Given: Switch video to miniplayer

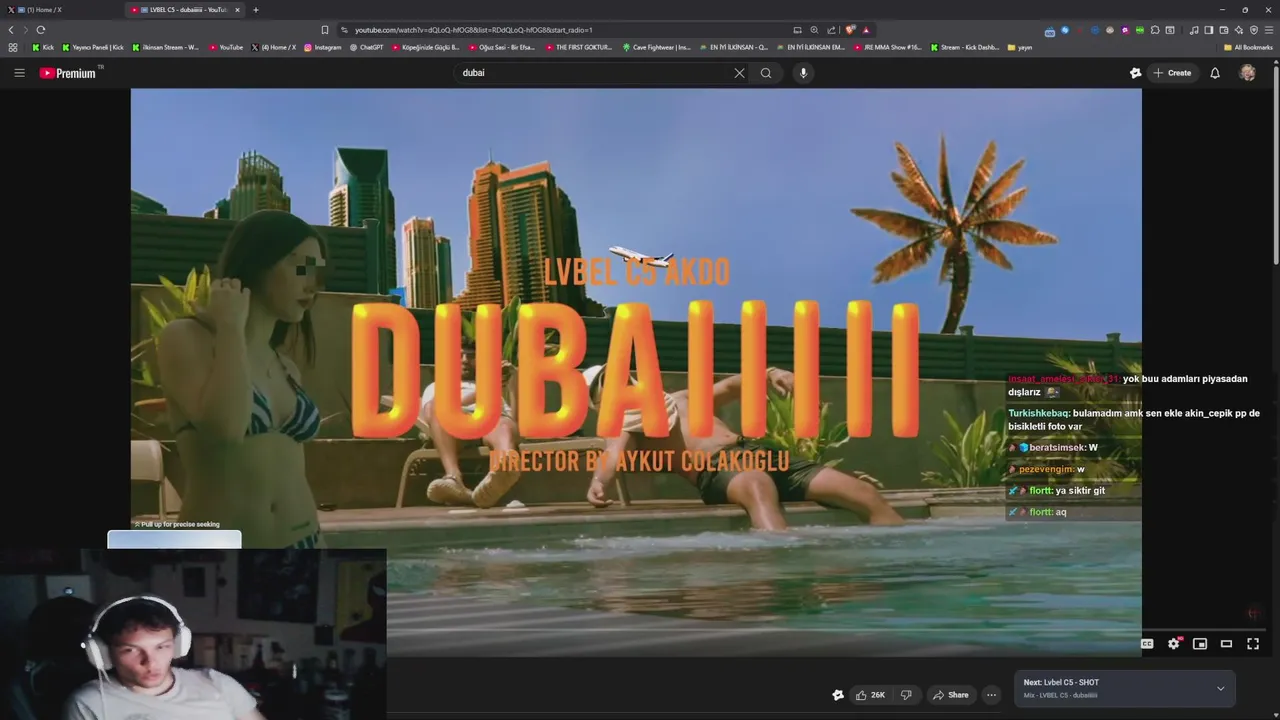Looking at the screenshot, I should click(1200, 644).
